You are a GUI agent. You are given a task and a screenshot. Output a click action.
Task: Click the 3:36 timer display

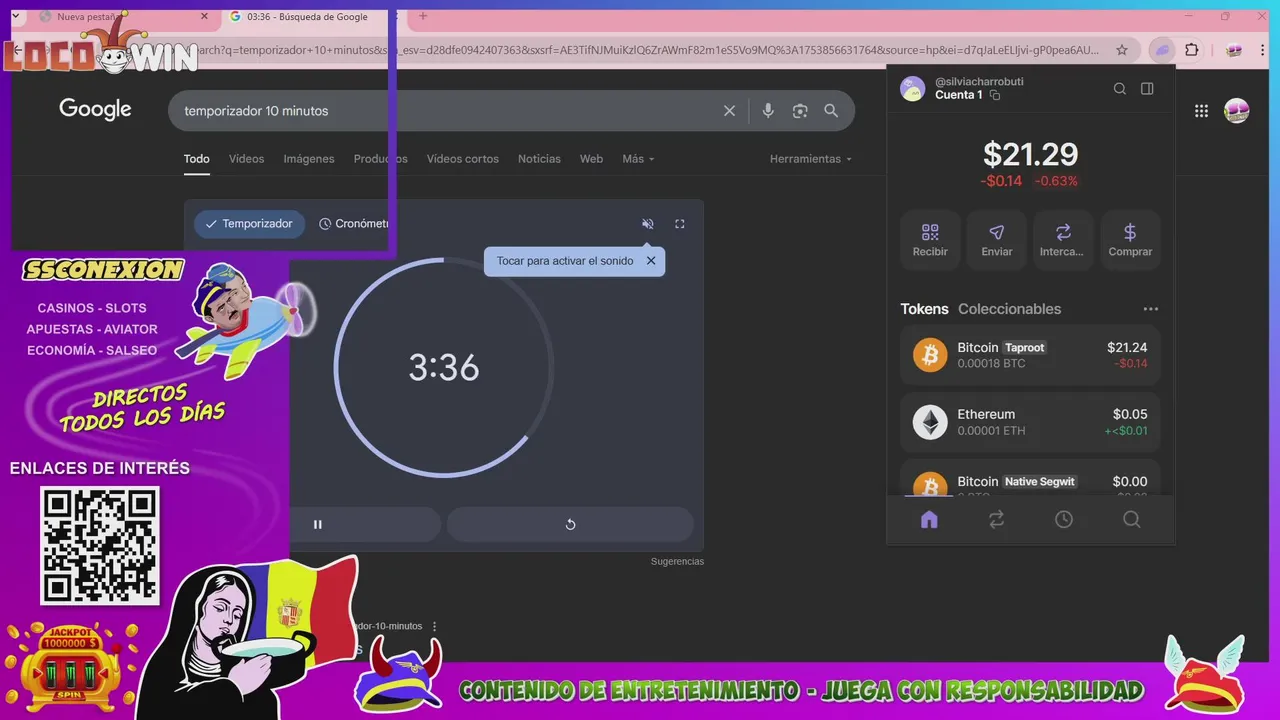pyautogui.click(x=444, y=368)
